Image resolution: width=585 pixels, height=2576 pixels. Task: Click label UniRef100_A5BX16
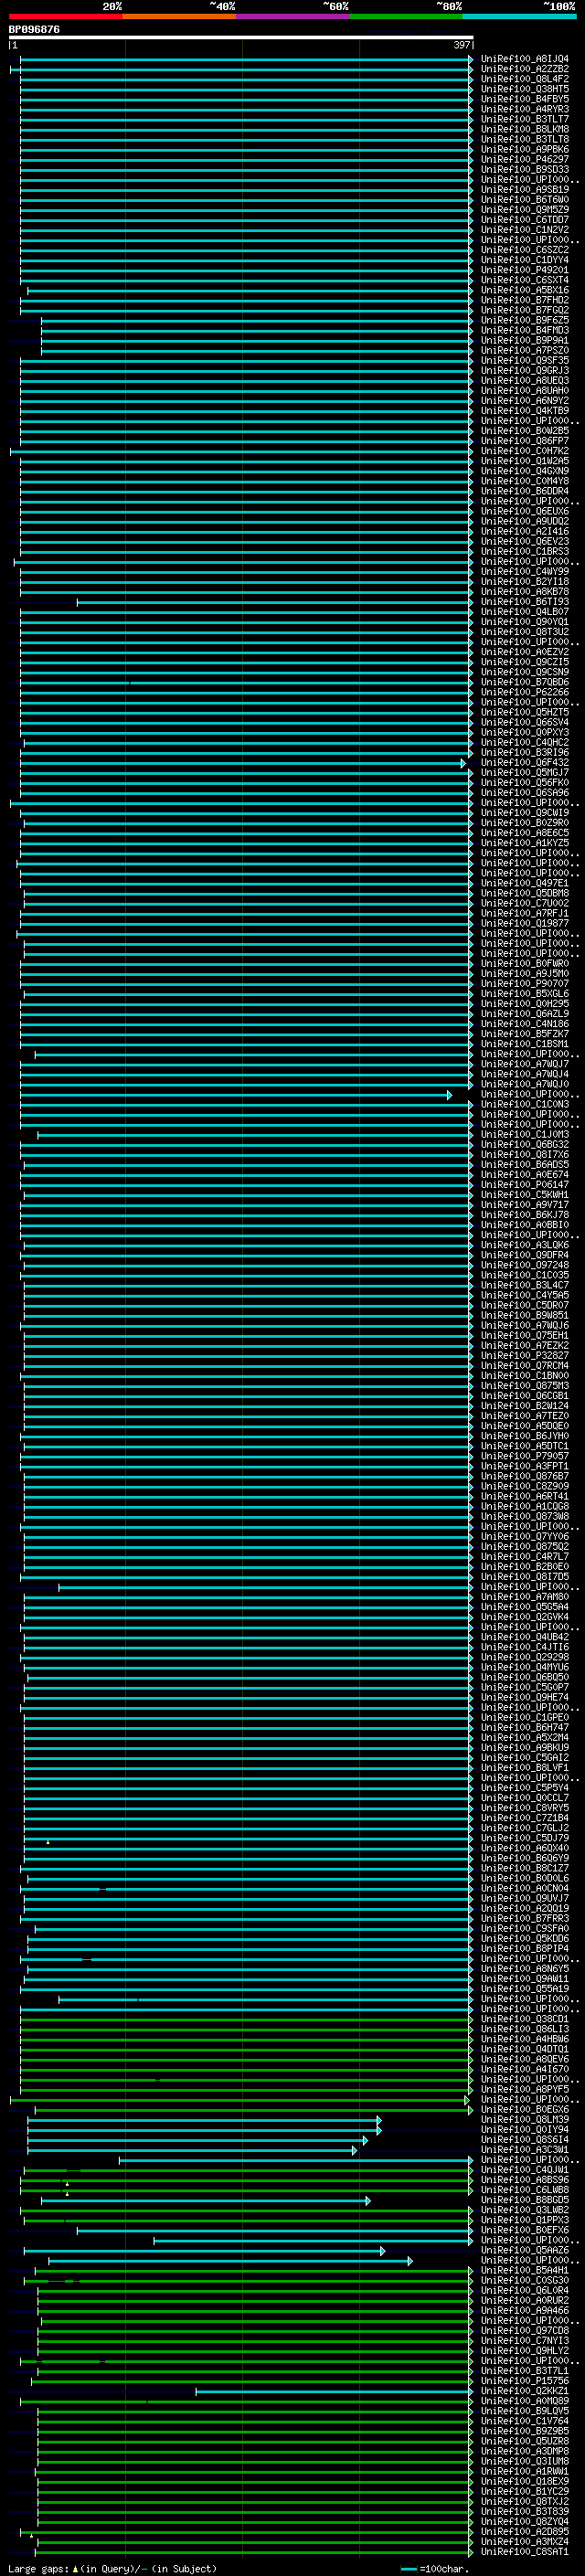[x=524, y=290]
